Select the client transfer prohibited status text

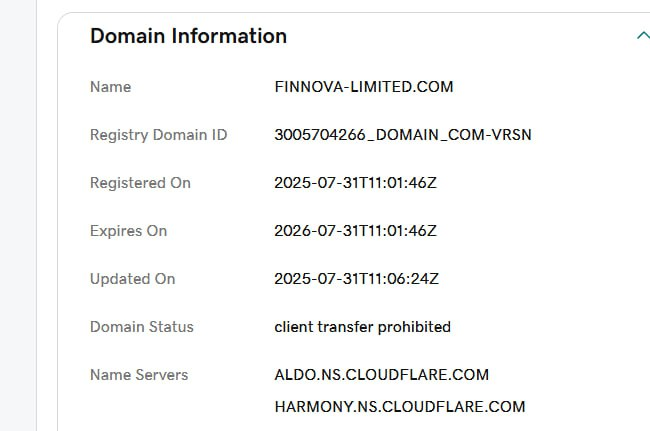(362, 327)
